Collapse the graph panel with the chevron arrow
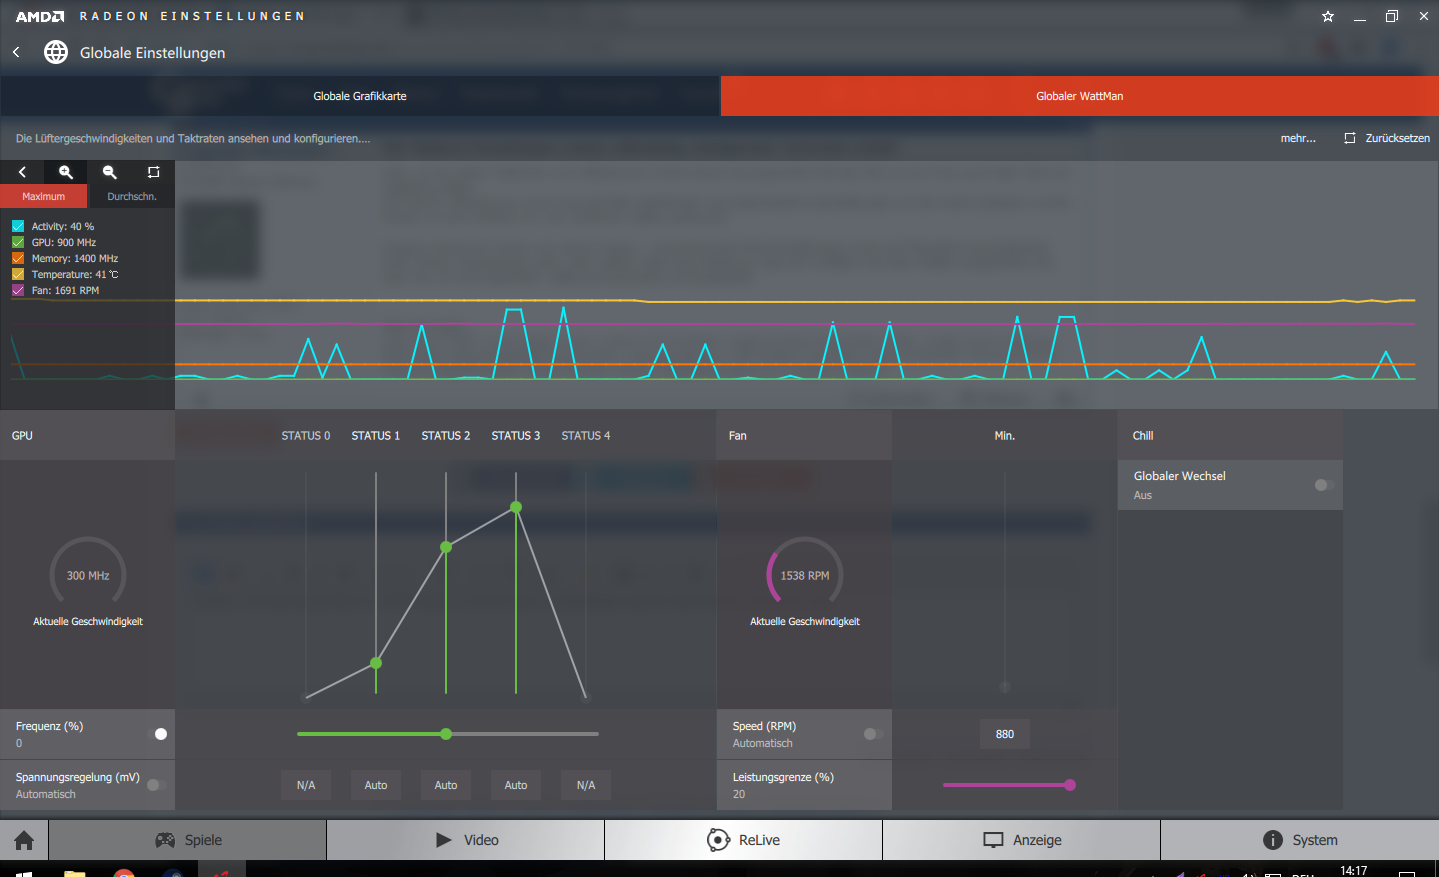 pos(22,172)
